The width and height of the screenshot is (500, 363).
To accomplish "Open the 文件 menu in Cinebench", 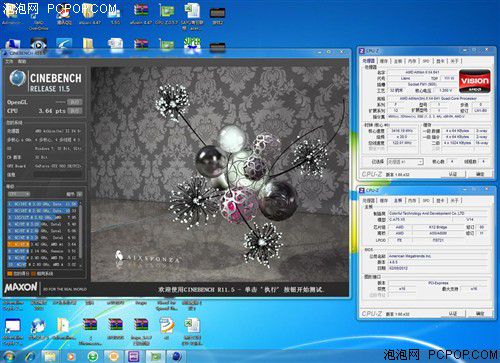I will [x=9, y=62].
